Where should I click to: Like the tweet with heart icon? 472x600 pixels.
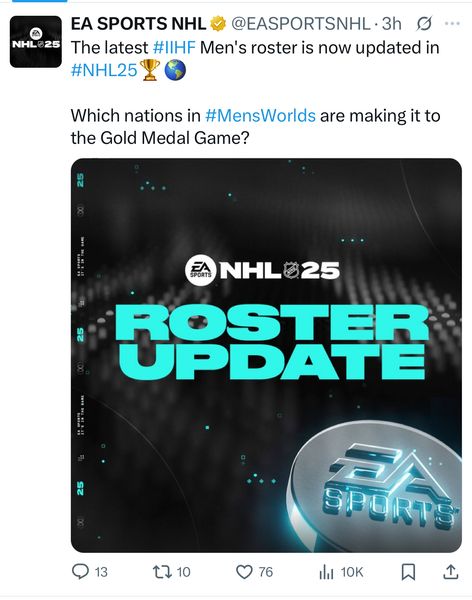pos(244,572)
